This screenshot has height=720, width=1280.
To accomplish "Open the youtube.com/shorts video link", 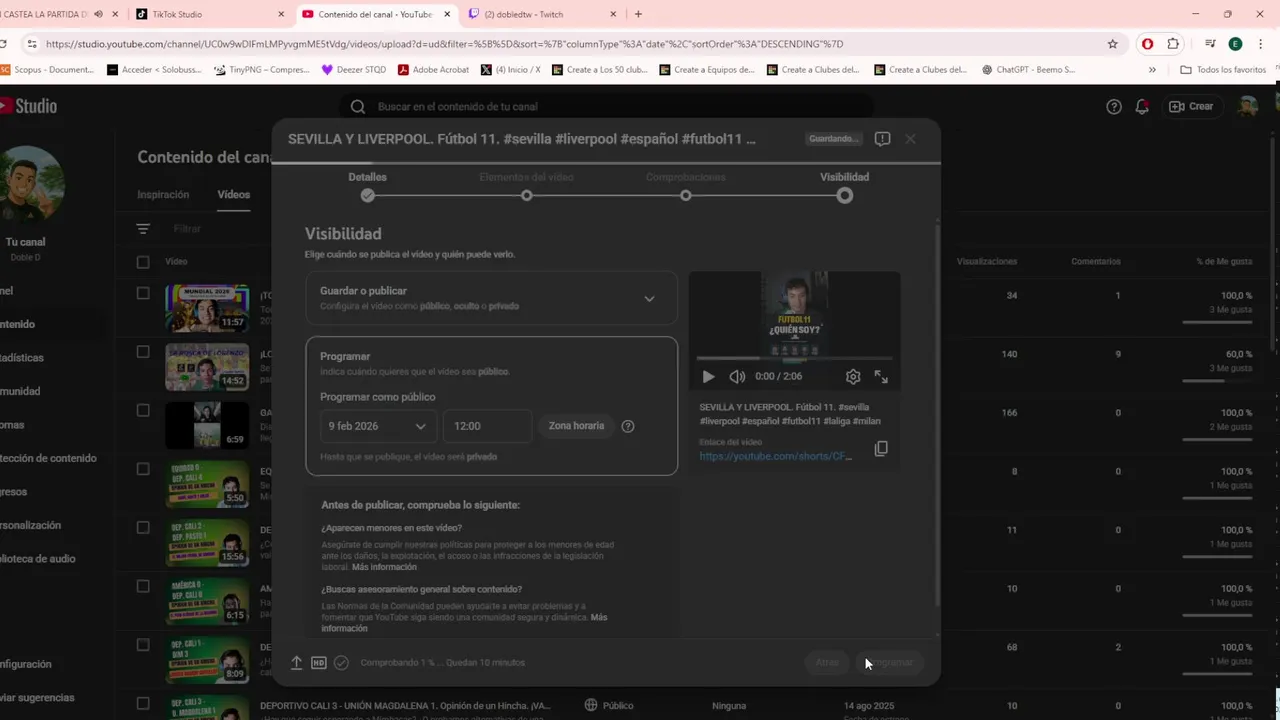I will click(x=776, y=456).
